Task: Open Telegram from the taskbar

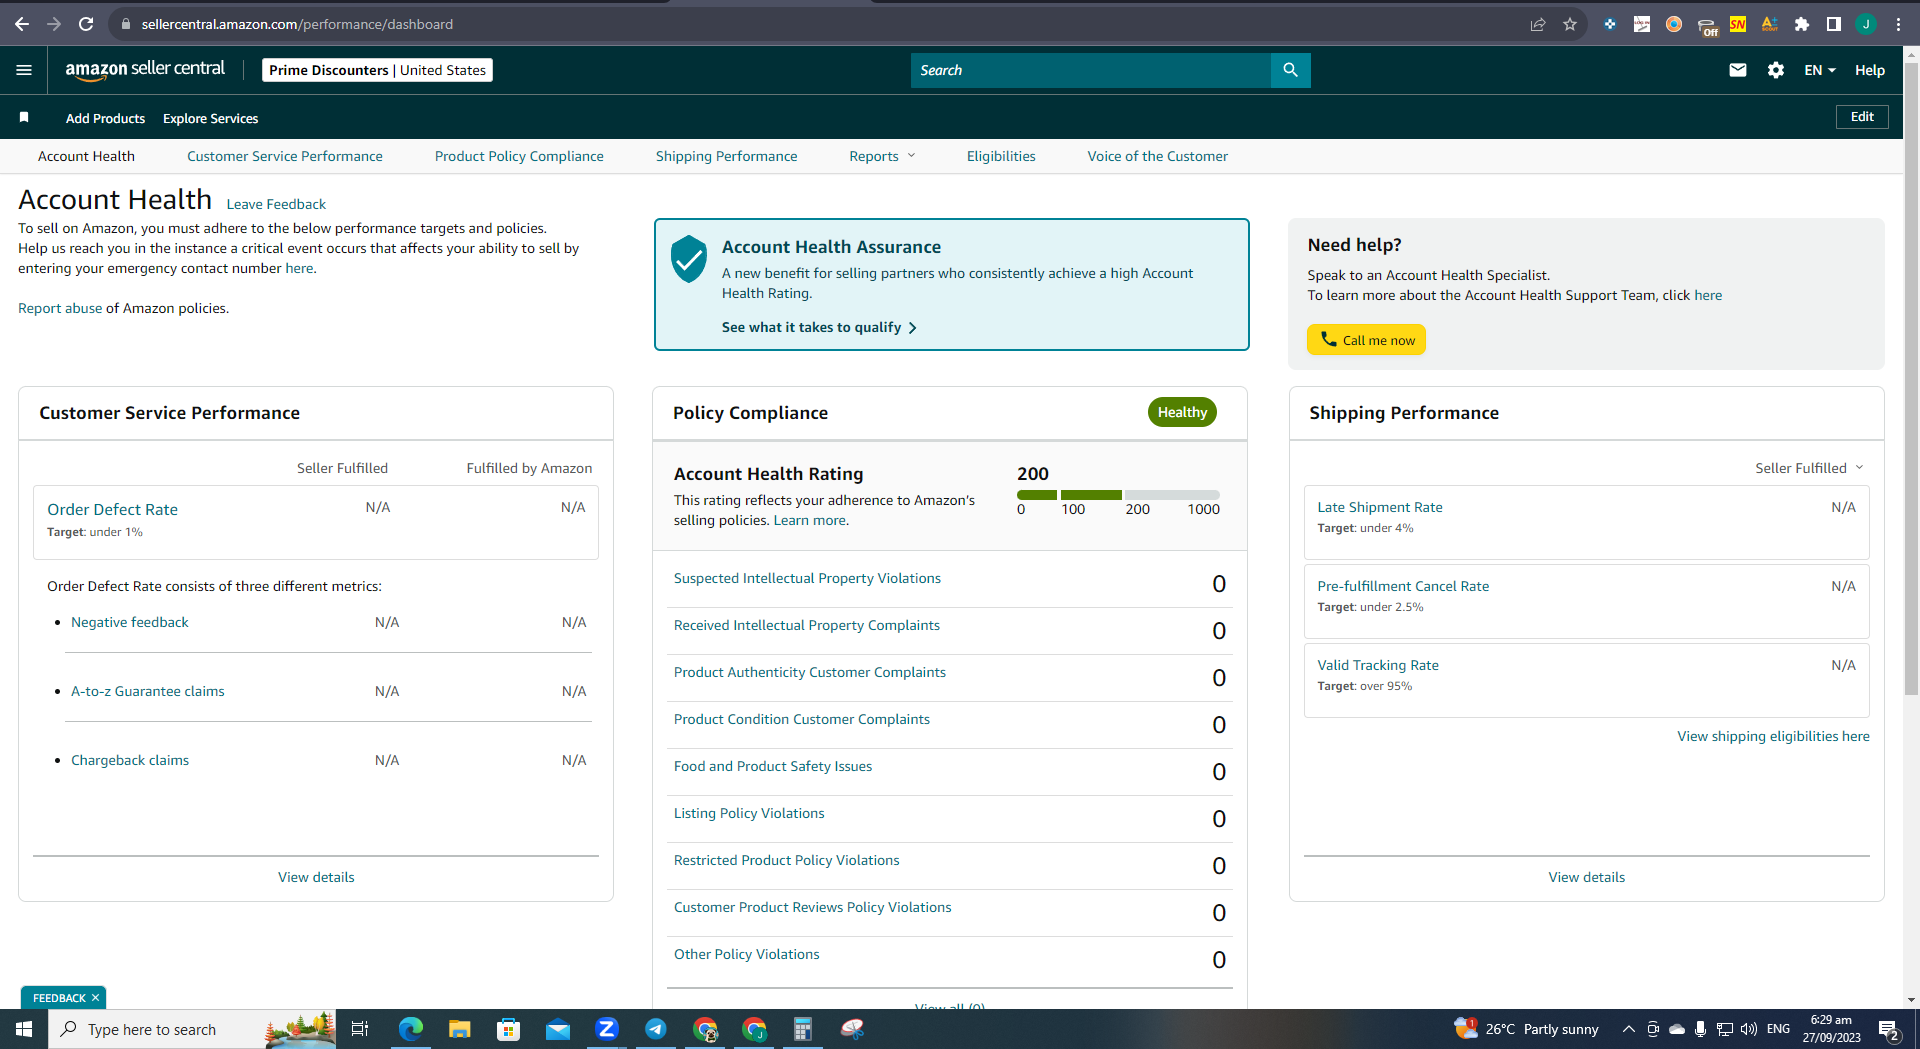Action: click(656, 1029)
